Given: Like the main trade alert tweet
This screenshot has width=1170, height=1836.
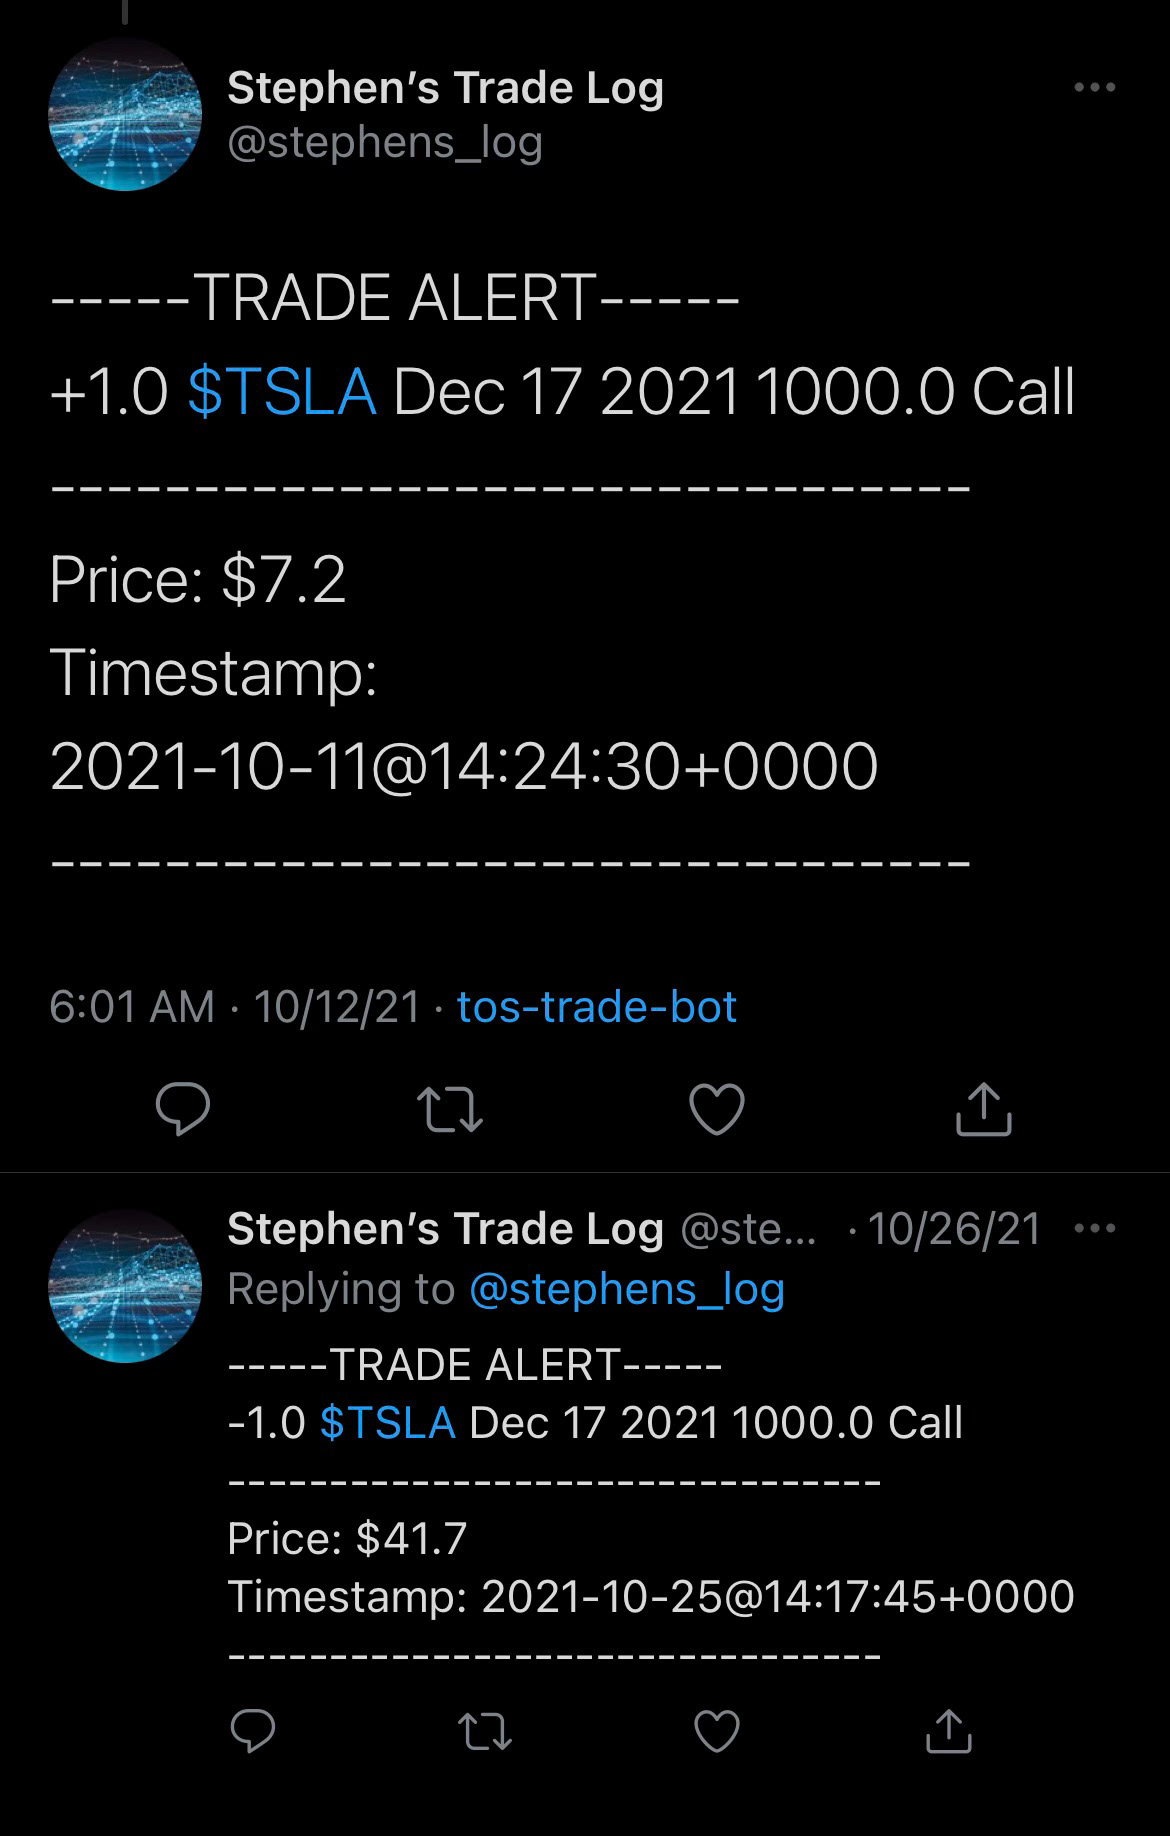Looking at the screenshot, I should (717, 1109).
